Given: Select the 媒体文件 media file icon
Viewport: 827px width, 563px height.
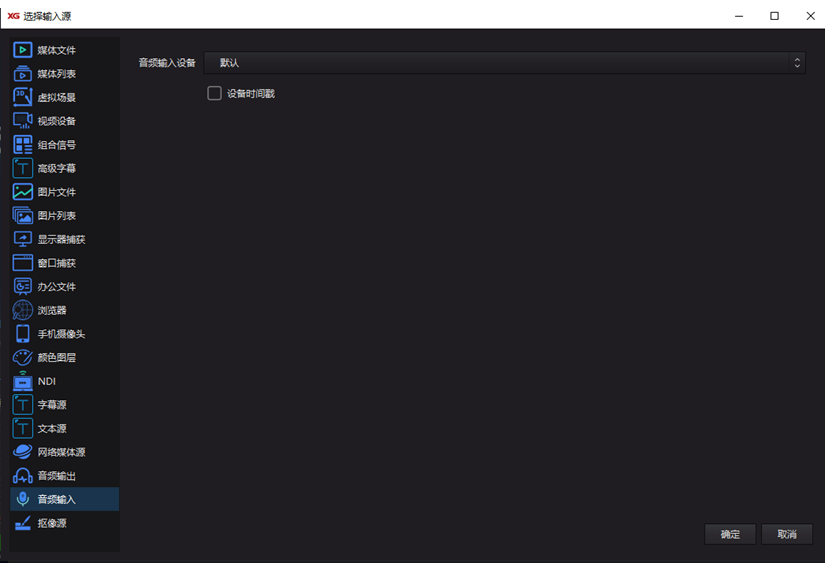Looking at the screenshot, I should 22,50.
